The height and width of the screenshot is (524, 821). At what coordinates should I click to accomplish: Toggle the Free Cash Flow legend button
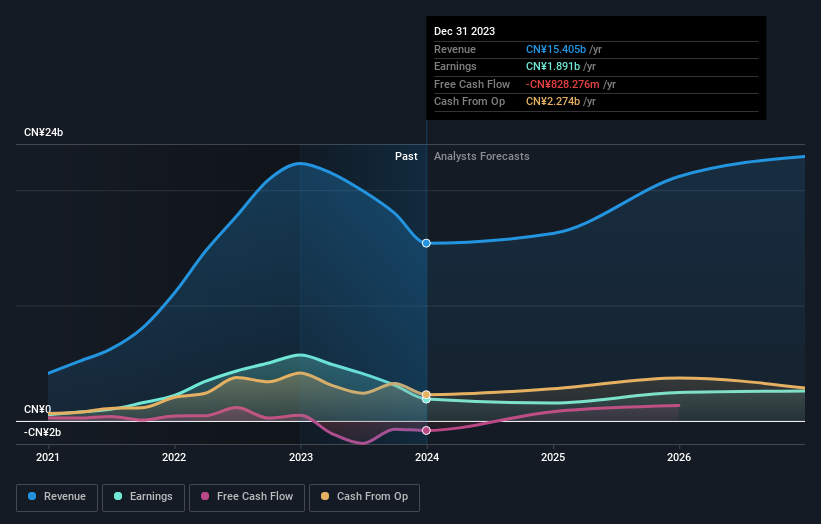pyautogui.click(x=247, y=497)
